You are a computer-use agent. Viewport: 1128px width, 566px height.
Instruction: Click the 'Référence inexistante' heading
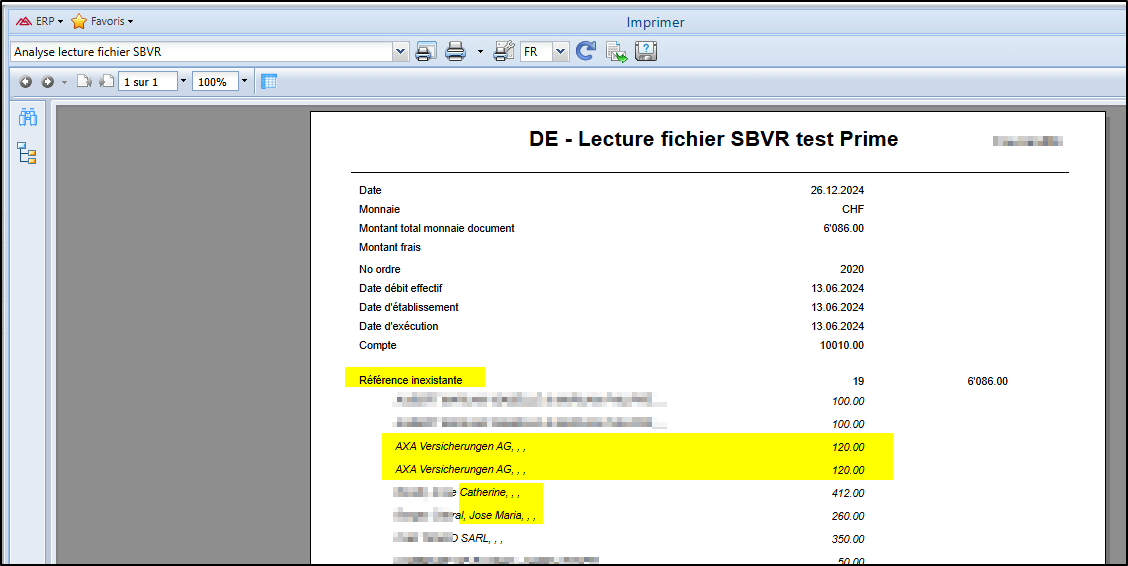(x=411, y=380)
